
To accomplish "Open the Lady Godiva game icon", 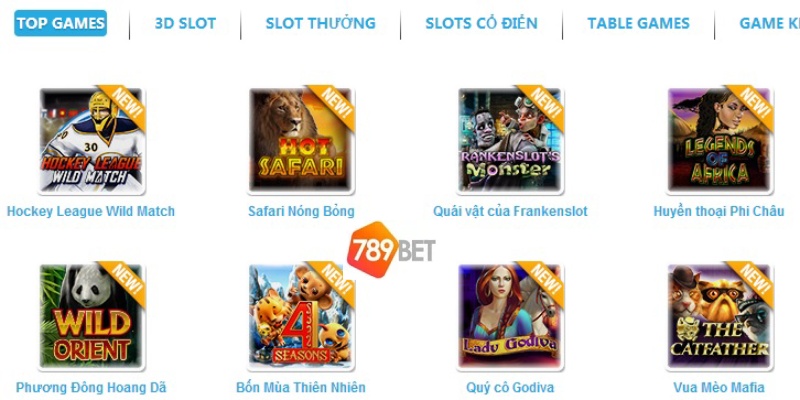I will point(510,316).
